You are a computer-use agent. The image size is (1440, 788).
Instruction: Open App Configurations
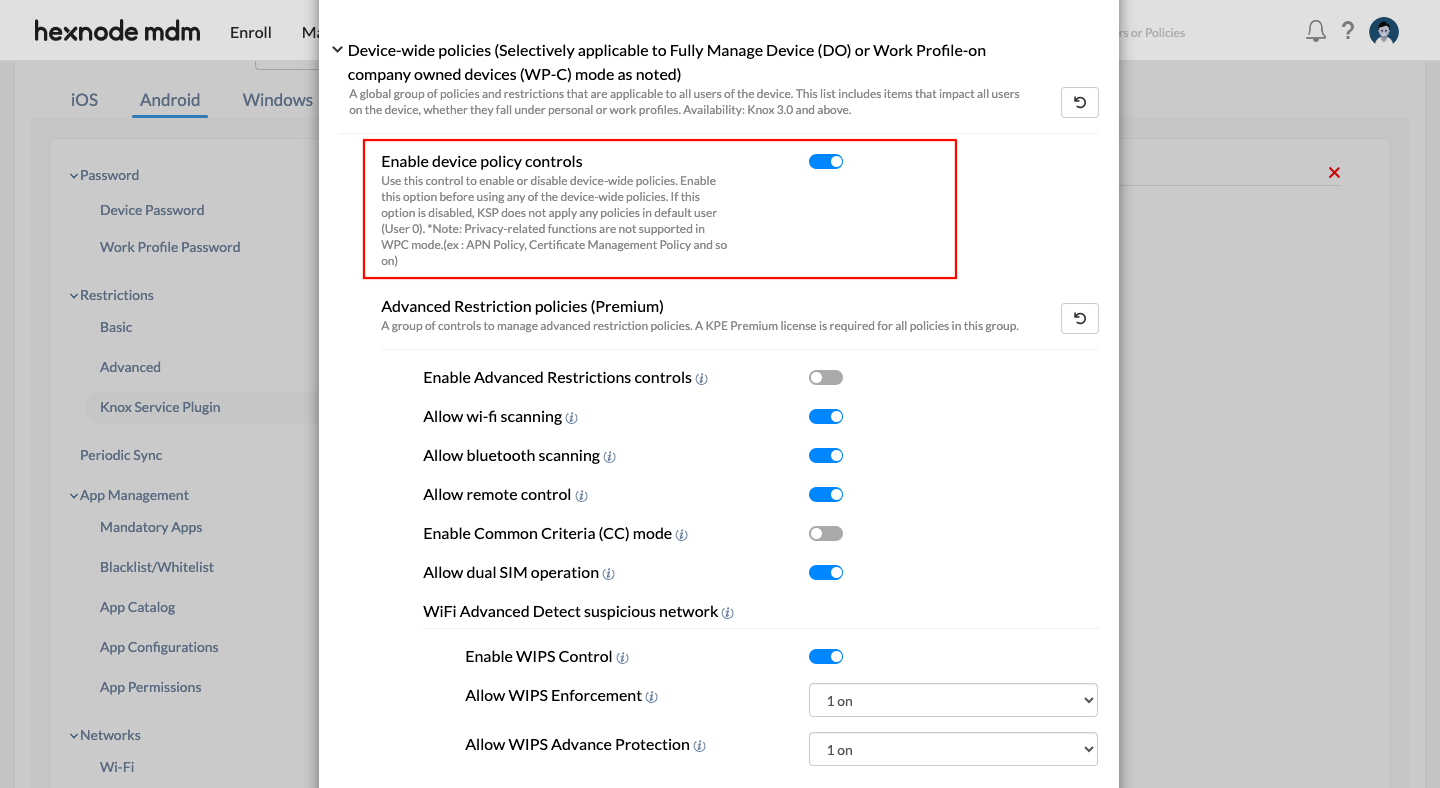(159, 647)
